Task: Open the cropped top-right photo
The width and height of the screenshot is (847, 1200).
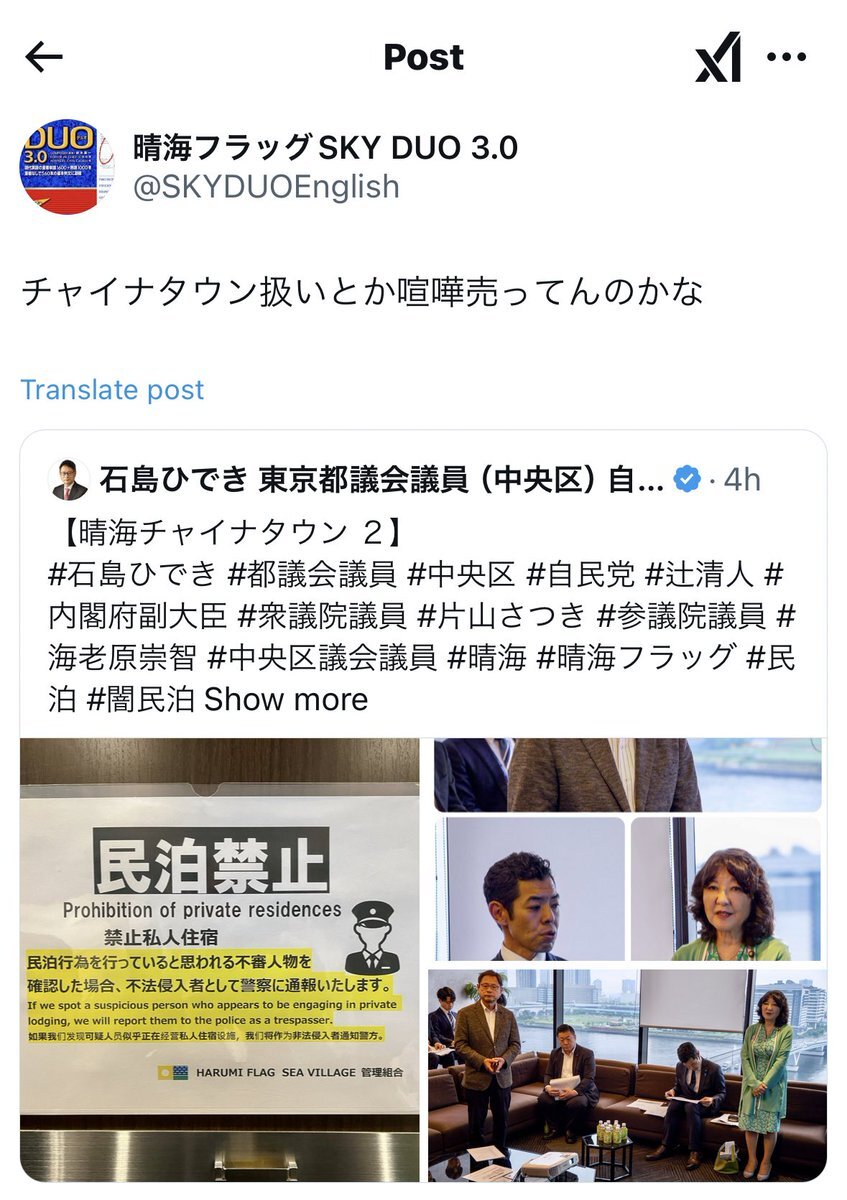Action: tap(628, 775)
